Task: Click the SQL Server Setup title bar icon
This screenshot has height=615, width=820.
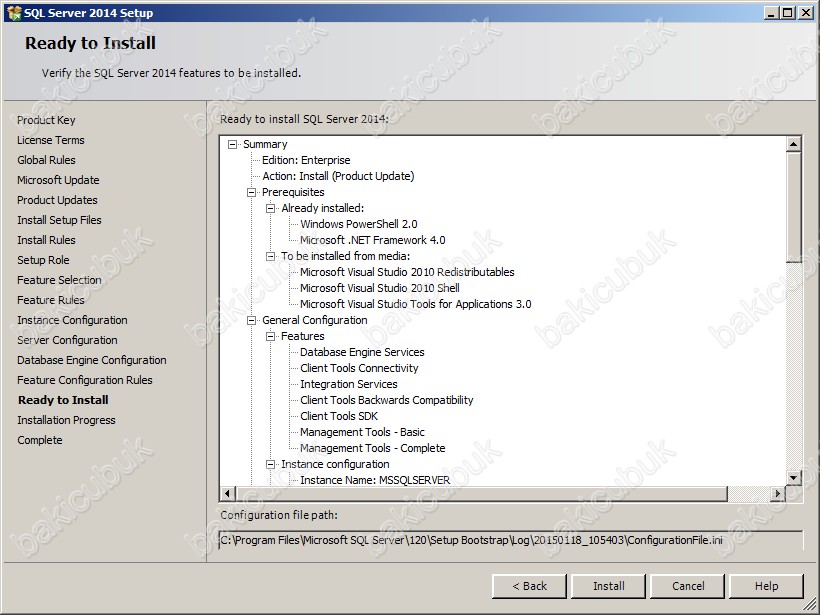Action: (x=14, y=13)
